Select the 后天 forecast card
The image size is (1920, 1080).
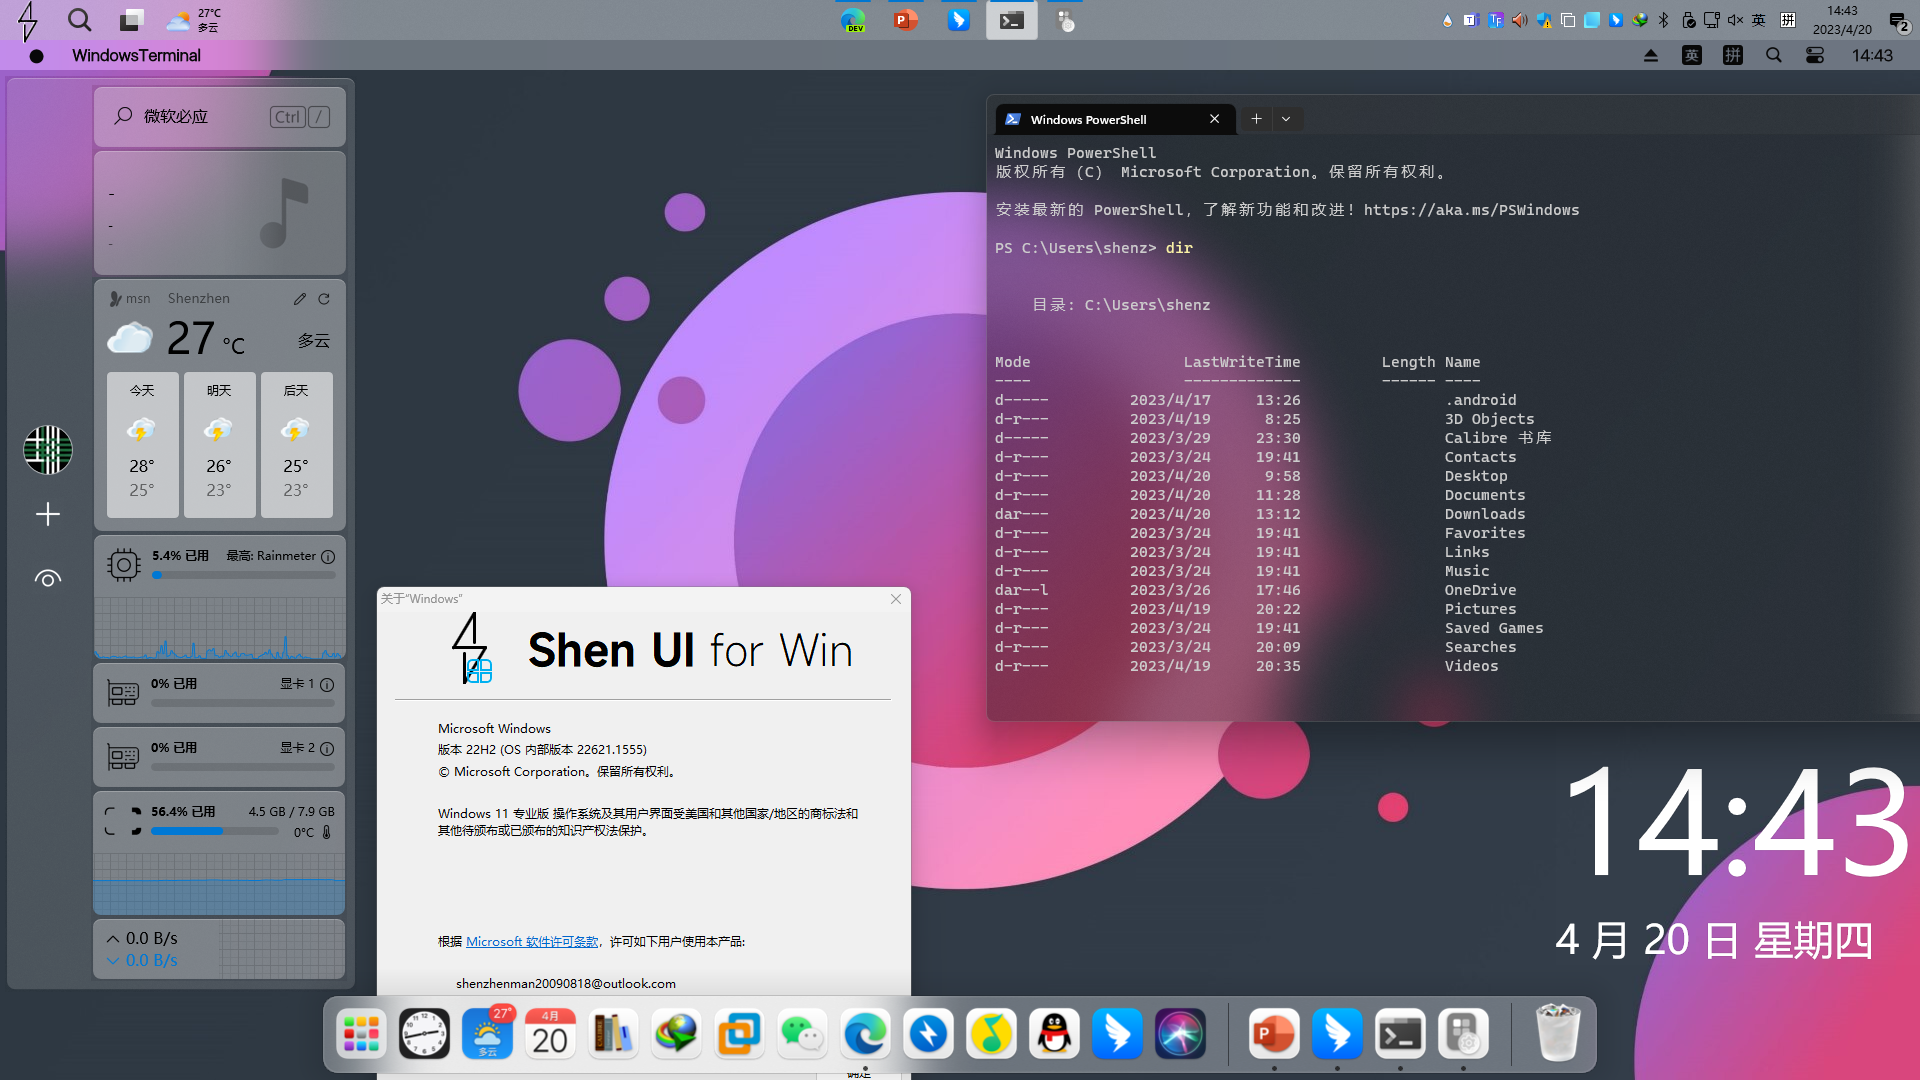(296, 444)
